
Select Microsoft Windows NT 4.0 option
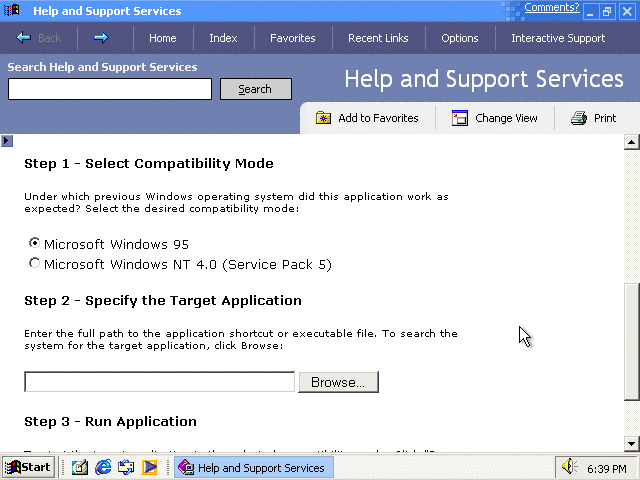pos(35,263)
